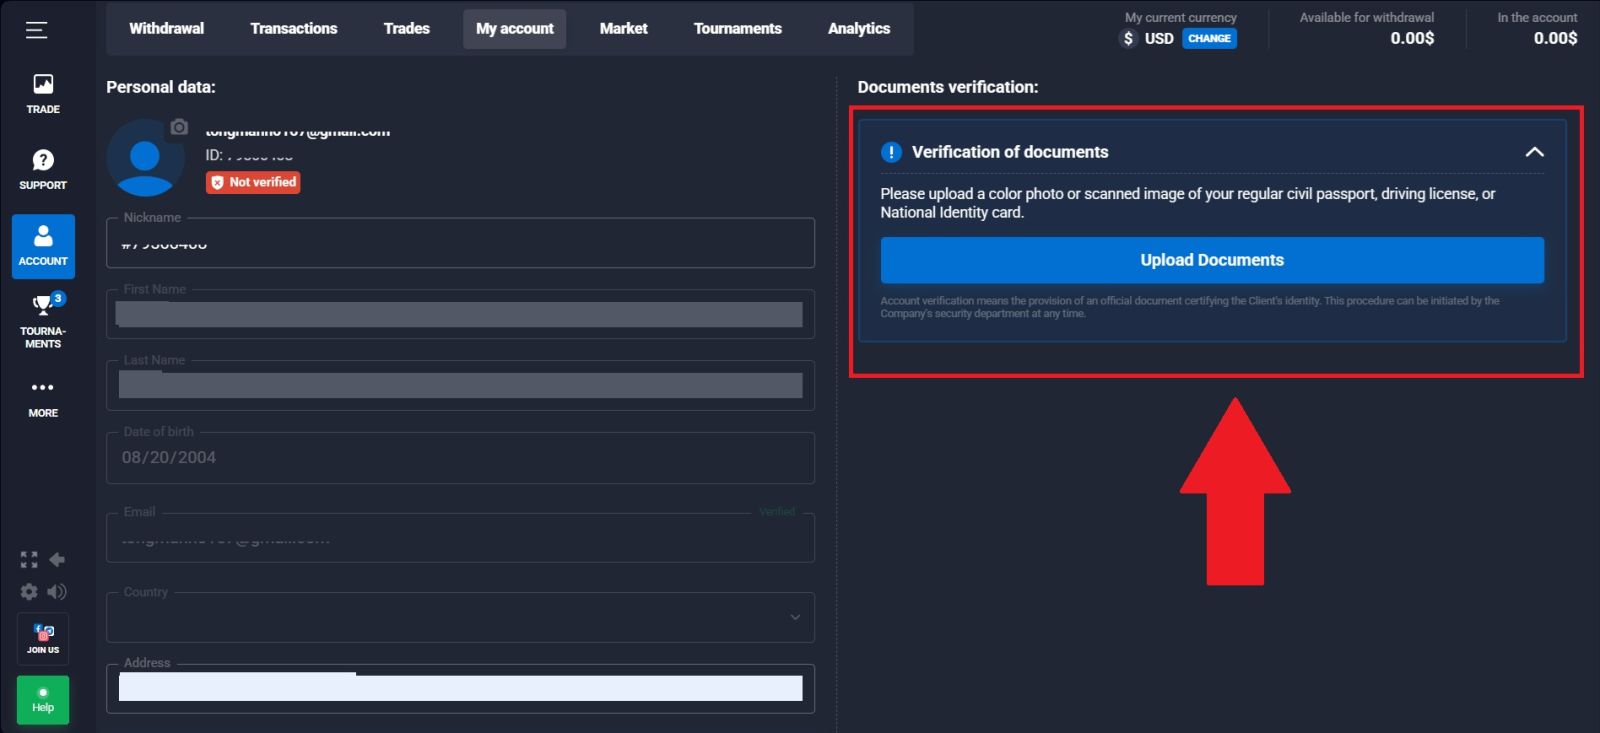Viewport: 1600px width, 733px height.
Task: Open the hamburger menu icon
Action: [x=36, y=30]
